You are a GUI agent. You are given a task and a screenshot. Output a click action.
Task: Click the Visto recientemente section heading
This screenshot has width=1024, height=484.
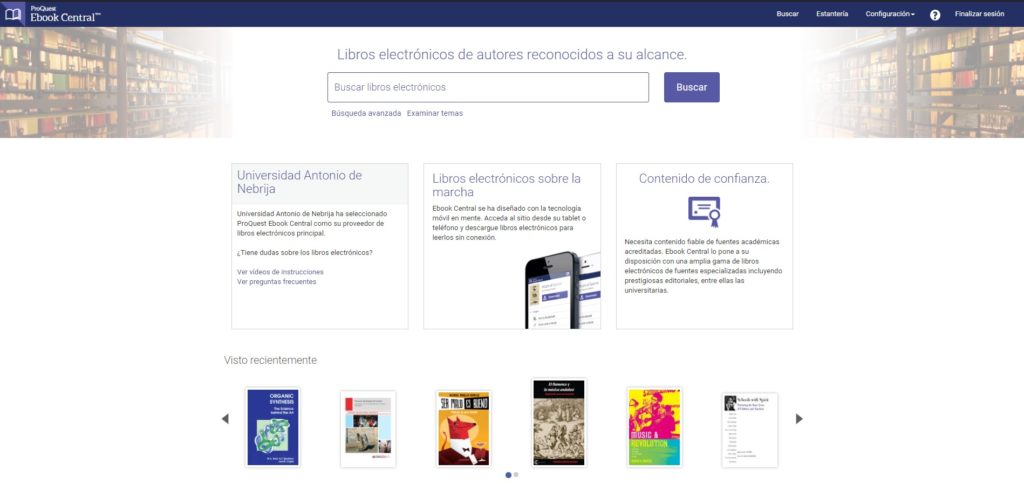270,360
